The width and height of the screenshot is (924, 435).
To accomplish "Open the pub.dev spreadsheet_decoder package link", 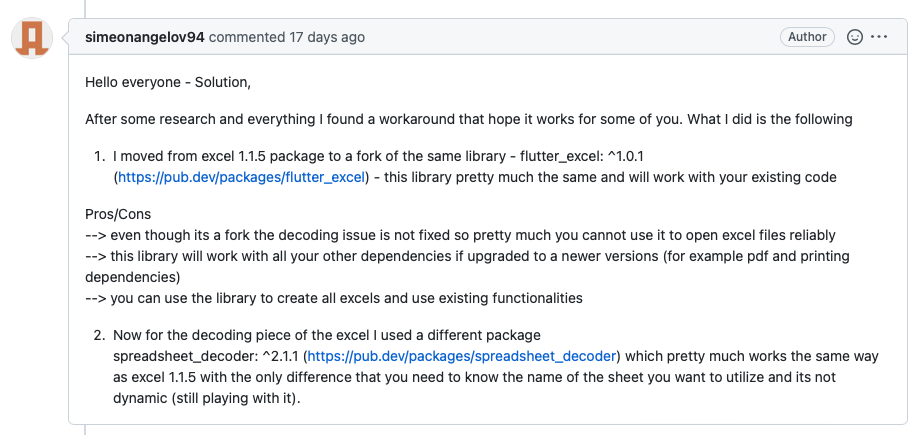I will pyautogui.click(x=462, y=357).
